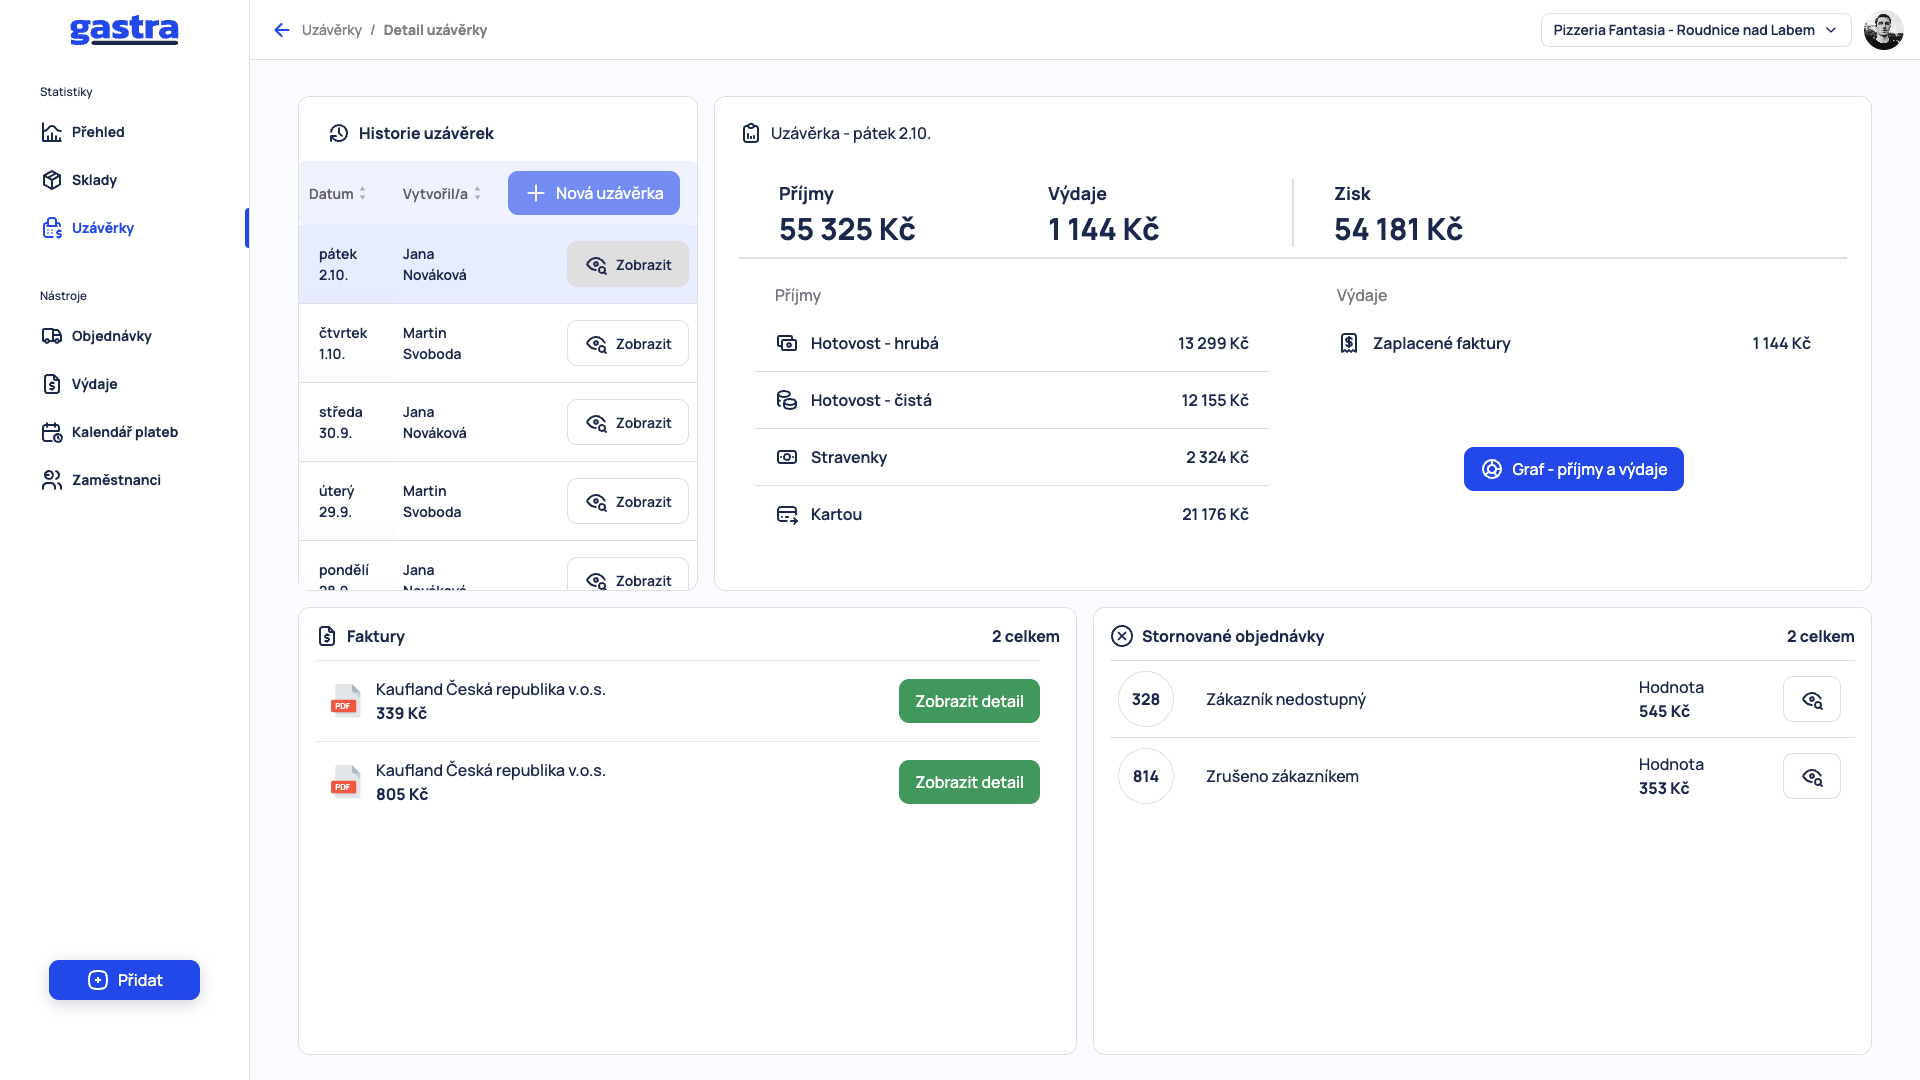Click the Hotovost - čistá coins icon

coord(787,400)
